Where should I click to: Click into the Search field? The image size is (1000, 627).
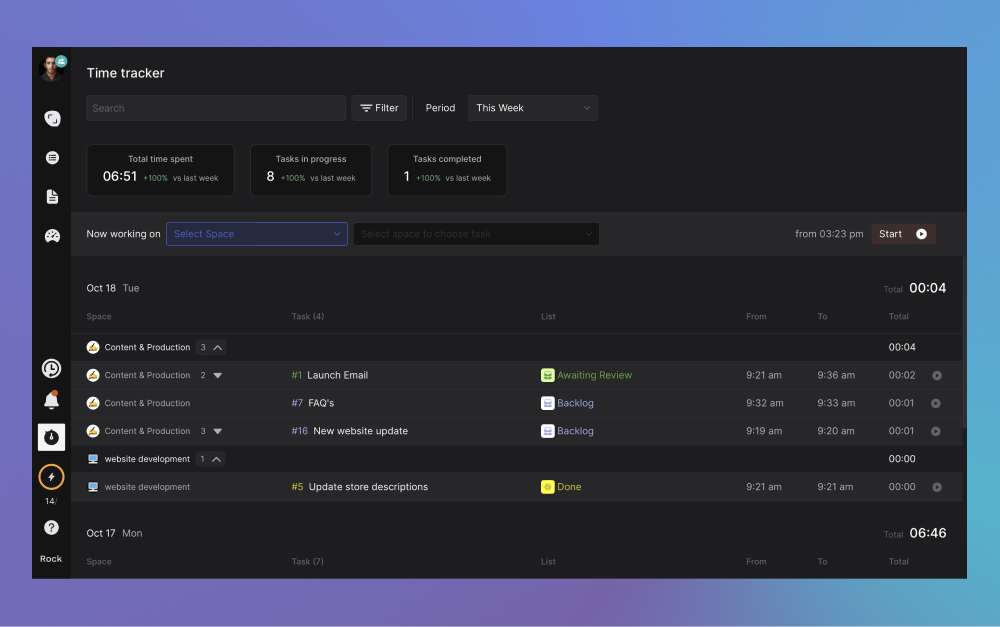(x=216, y=108)
